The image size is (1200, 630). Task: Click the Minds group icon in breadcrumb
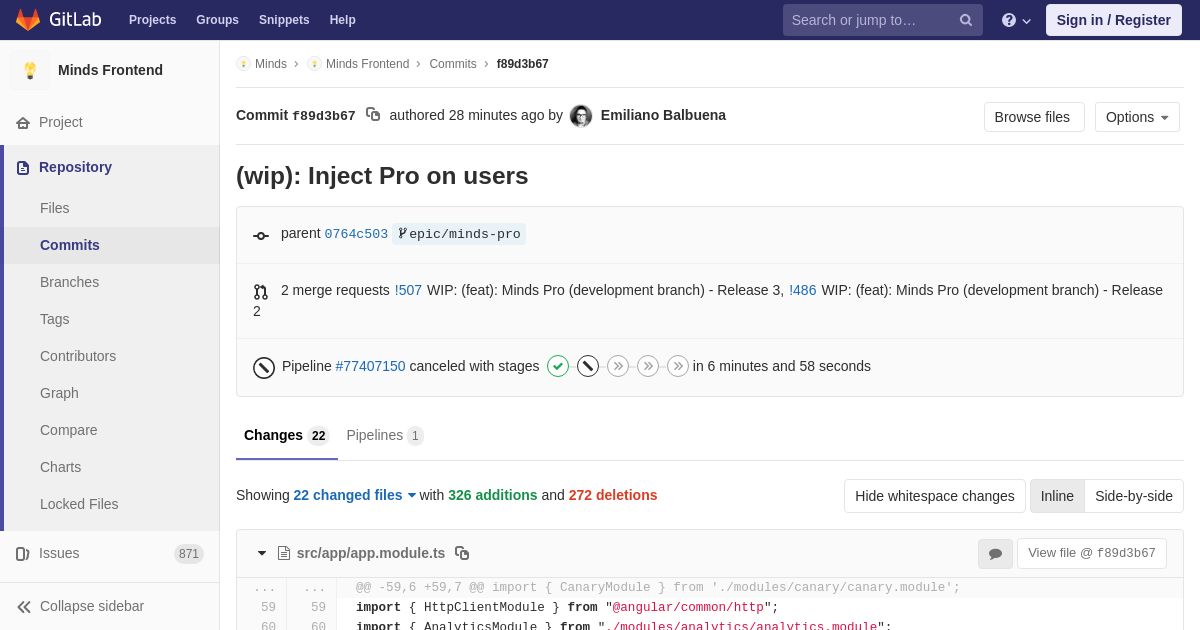pos(243,64)
